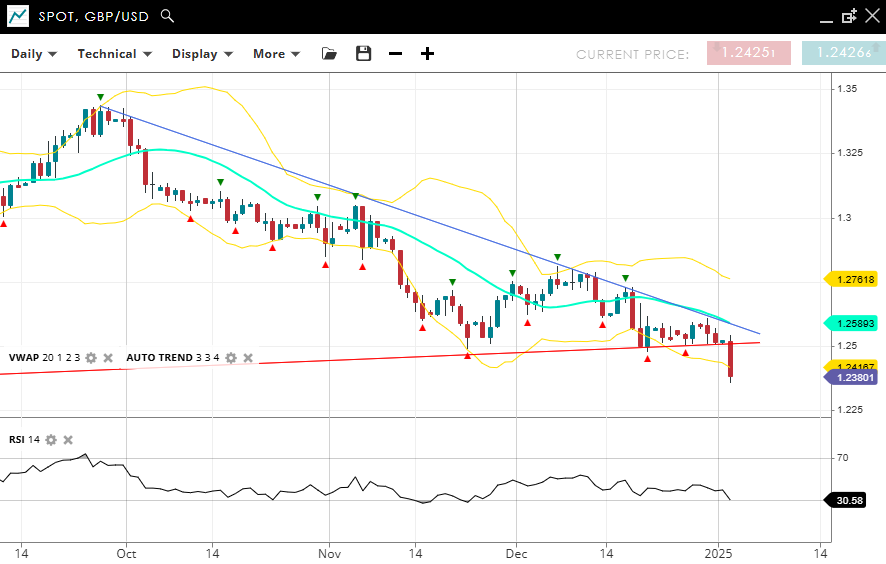Pop out the chart window
Screen dimensions: 886x564
click(x=849, y=16)
